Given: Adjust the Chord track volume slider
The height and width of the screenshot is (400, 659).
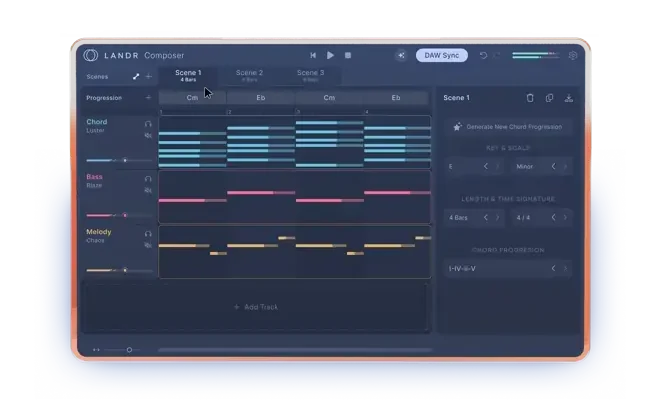Looking at the screenshot, I should [x=125, y=160].
